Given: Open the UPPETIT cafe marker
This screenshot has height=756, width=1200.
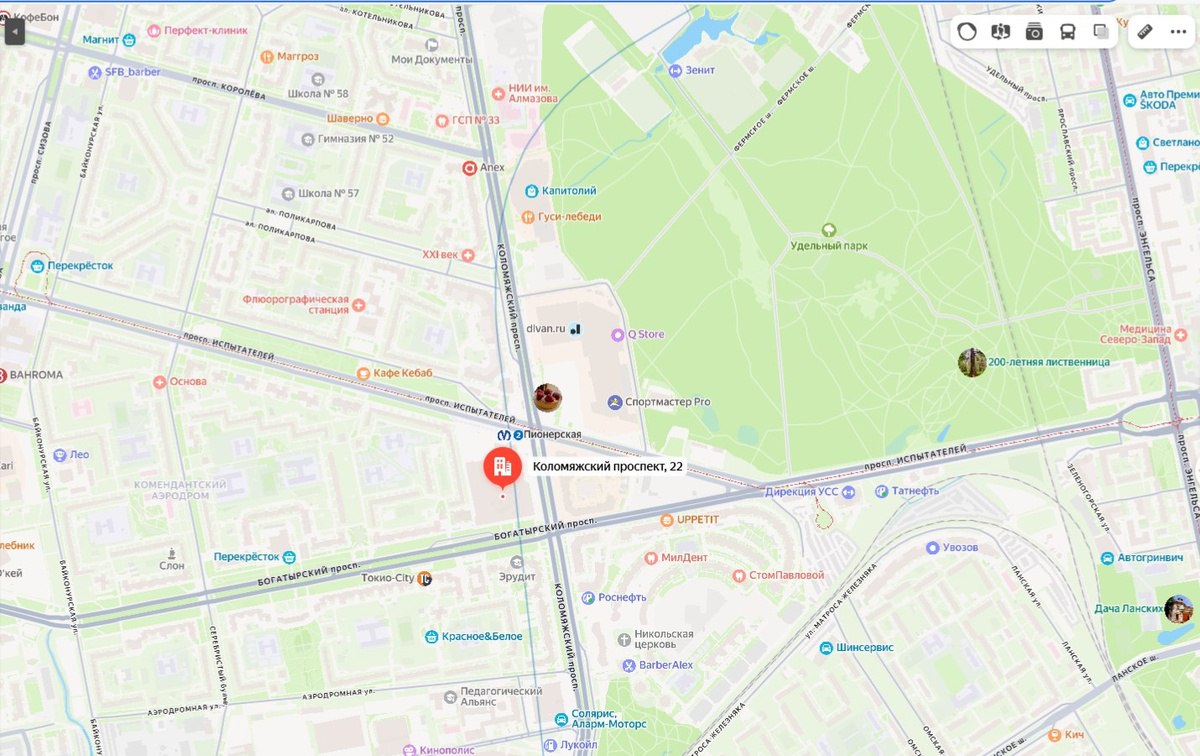Looking at the screenshot, I should pyautogui.click(x=667, y=520).
